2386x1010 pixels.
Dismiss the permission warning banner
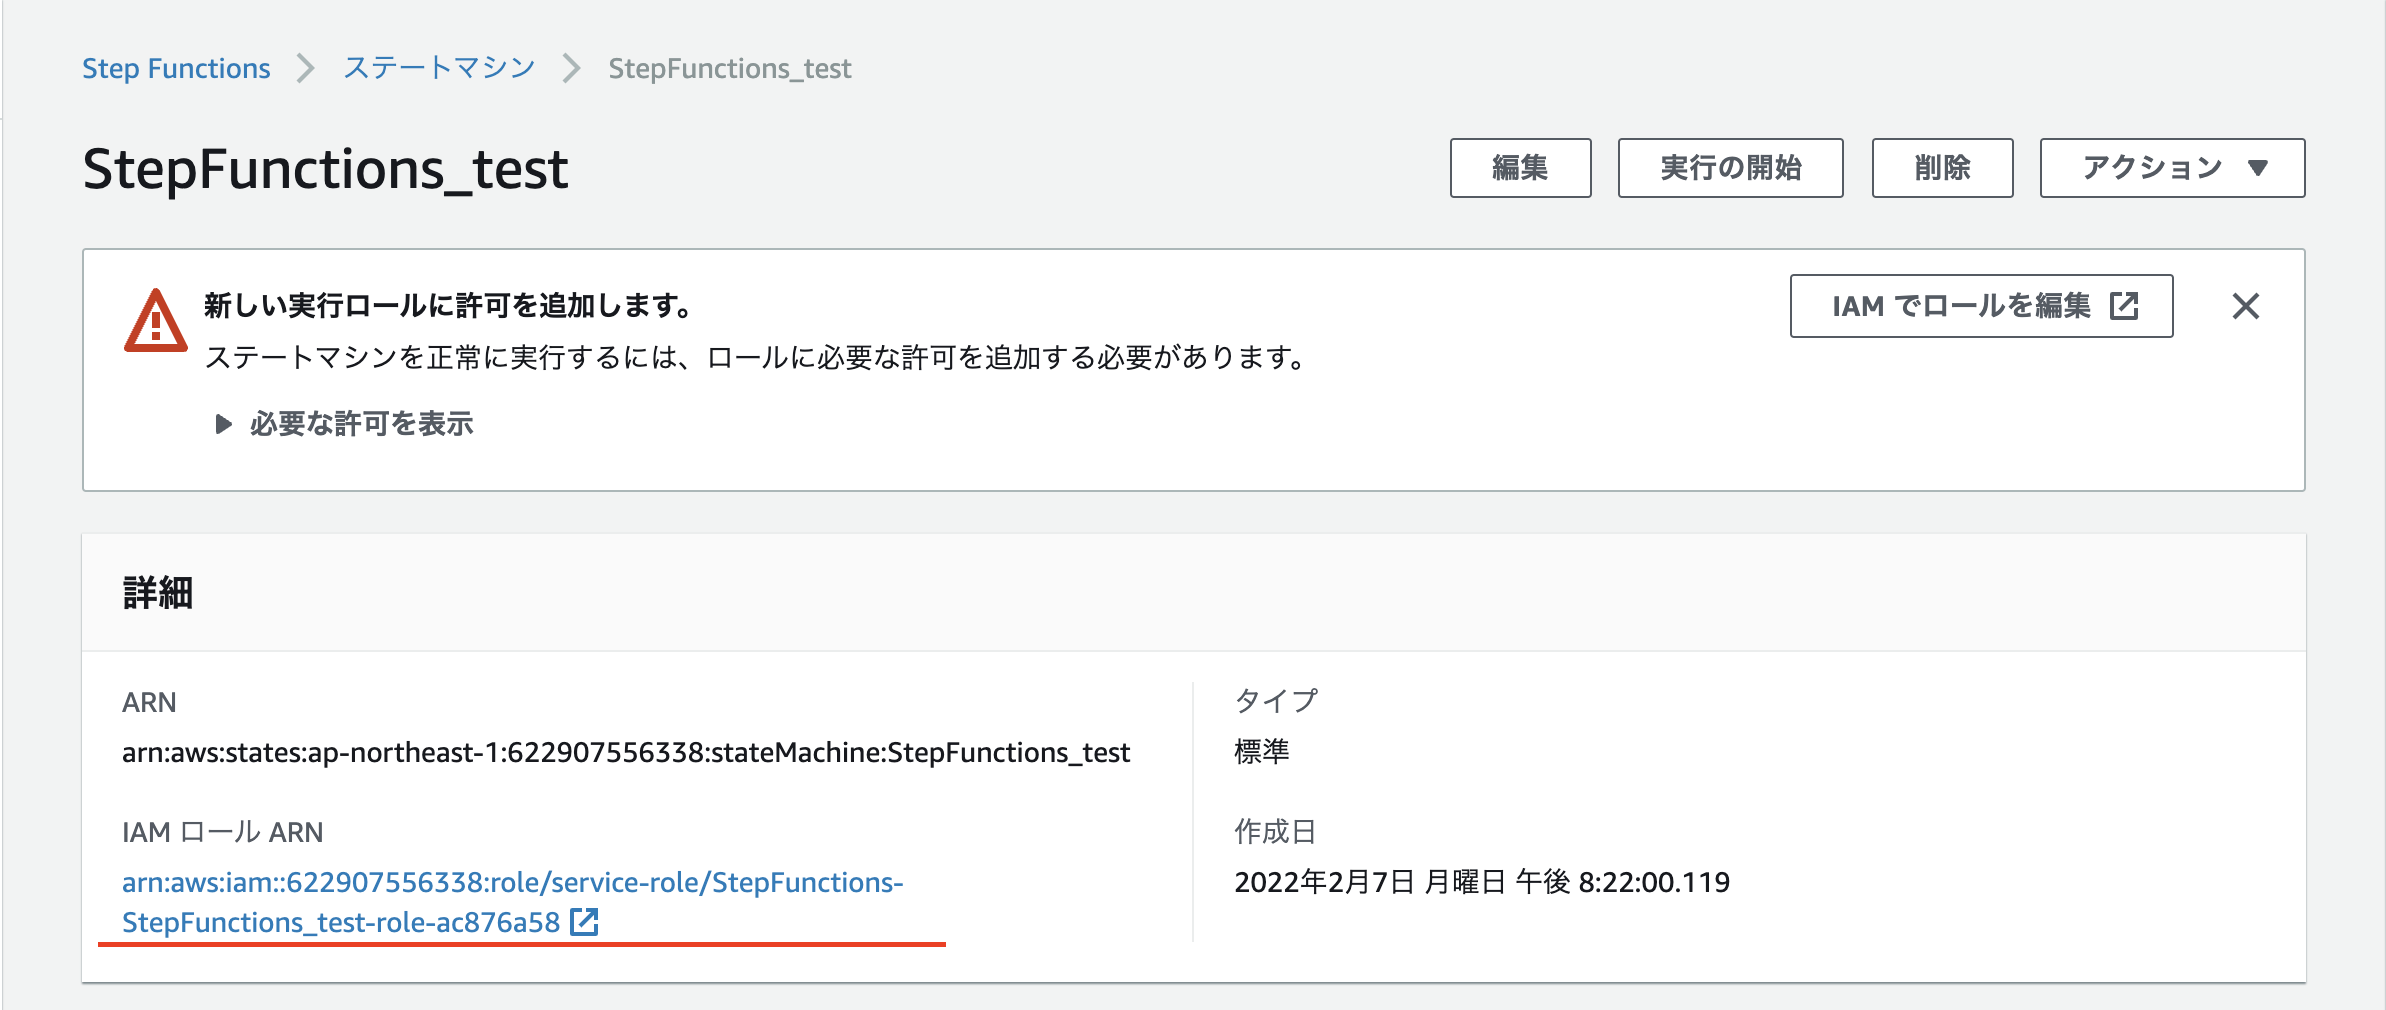point(2246,306)
